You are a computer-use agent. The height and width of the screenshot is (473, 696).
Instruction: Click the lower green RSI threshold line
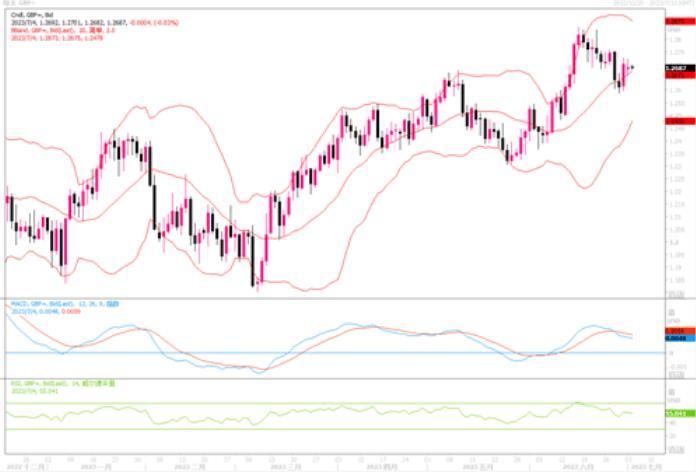tap(300, 430)
